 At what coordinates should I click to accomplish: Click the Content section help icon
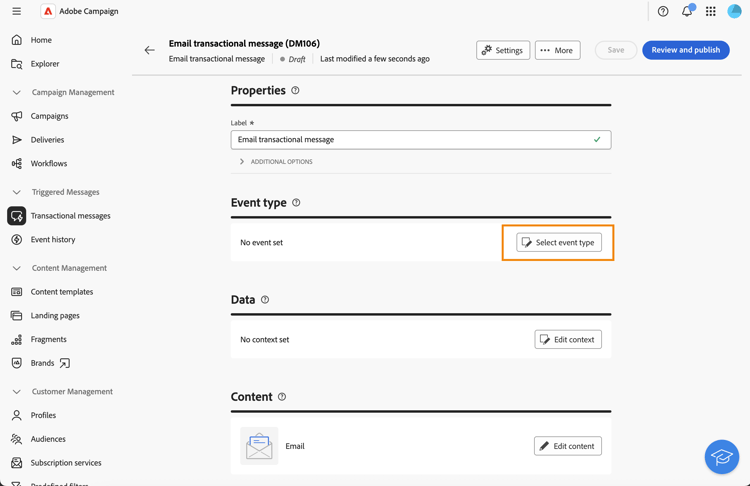pos(282,396)
